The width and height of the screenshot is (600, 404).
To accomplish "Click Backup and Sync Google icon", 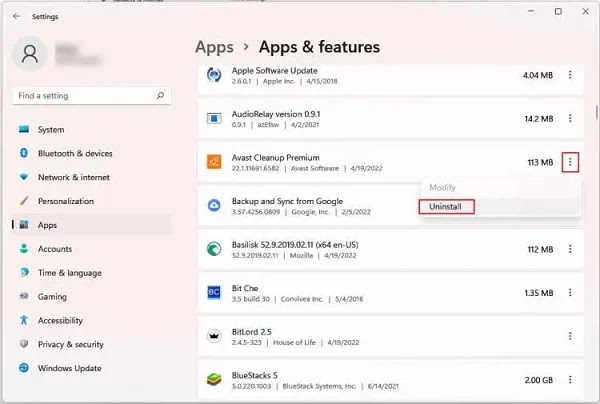I will pos(214,205).
